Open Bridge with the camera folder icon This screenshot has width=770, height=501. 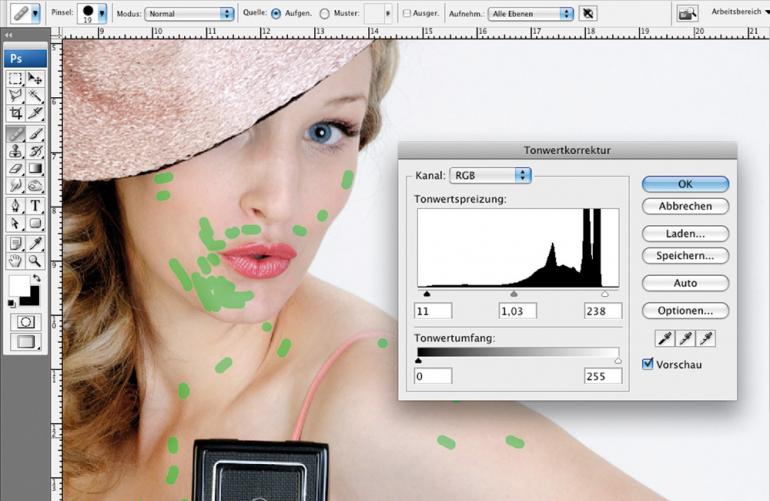[x=687, y=14]
